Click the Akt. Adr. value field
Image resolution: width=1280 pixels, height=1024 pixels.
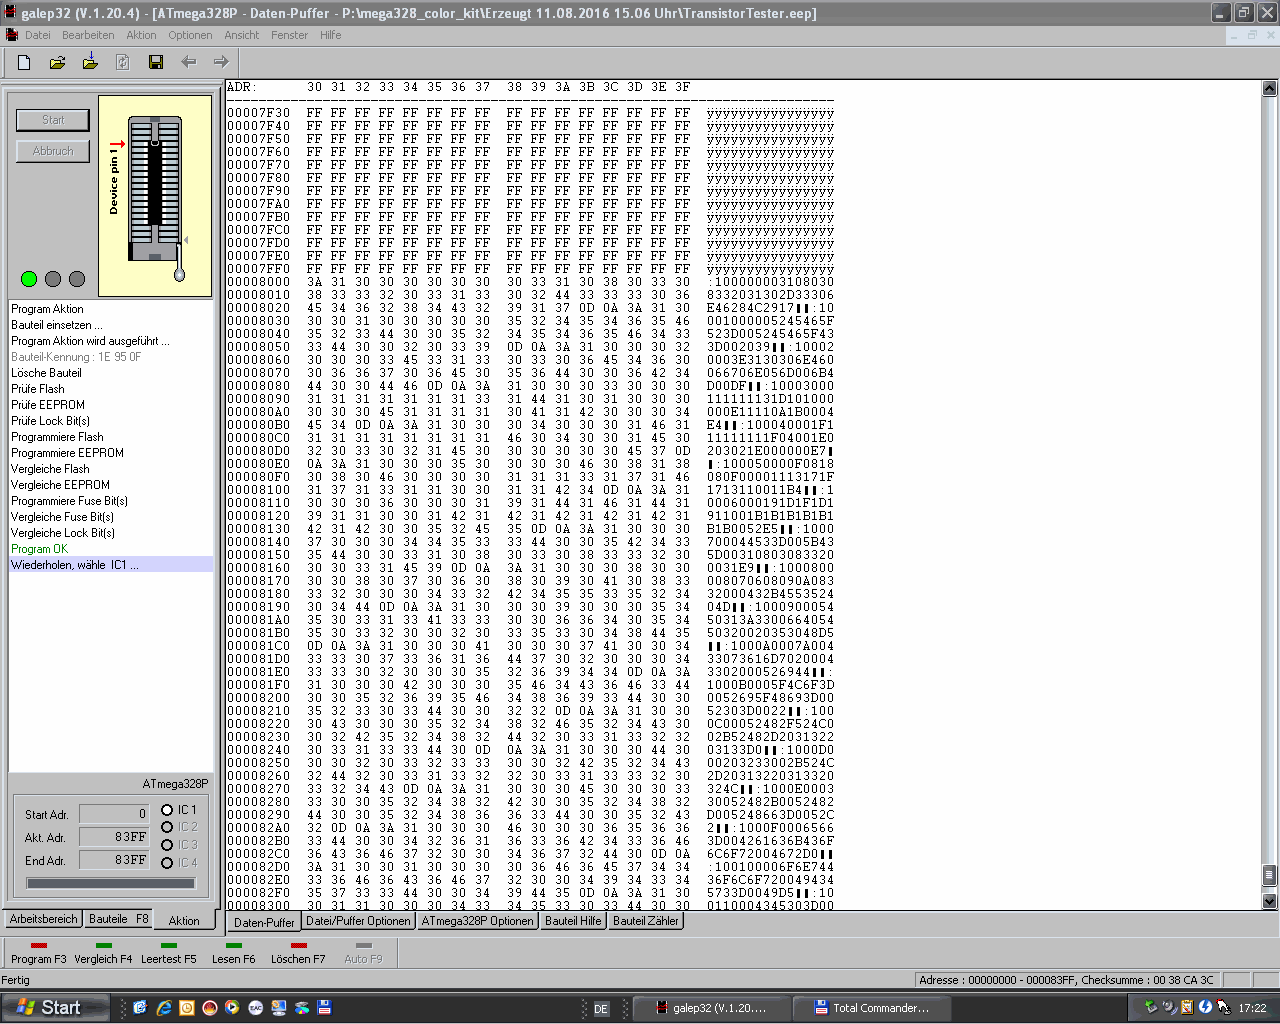click(114, 837)
